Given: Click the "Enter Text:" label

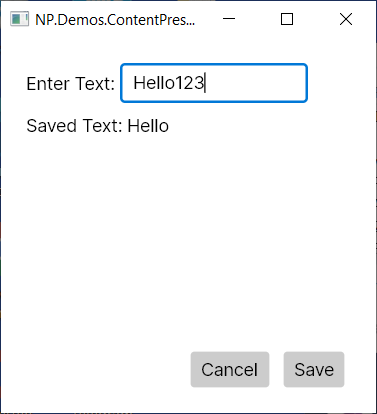Looking at the screenshot, I should [70, 83].
